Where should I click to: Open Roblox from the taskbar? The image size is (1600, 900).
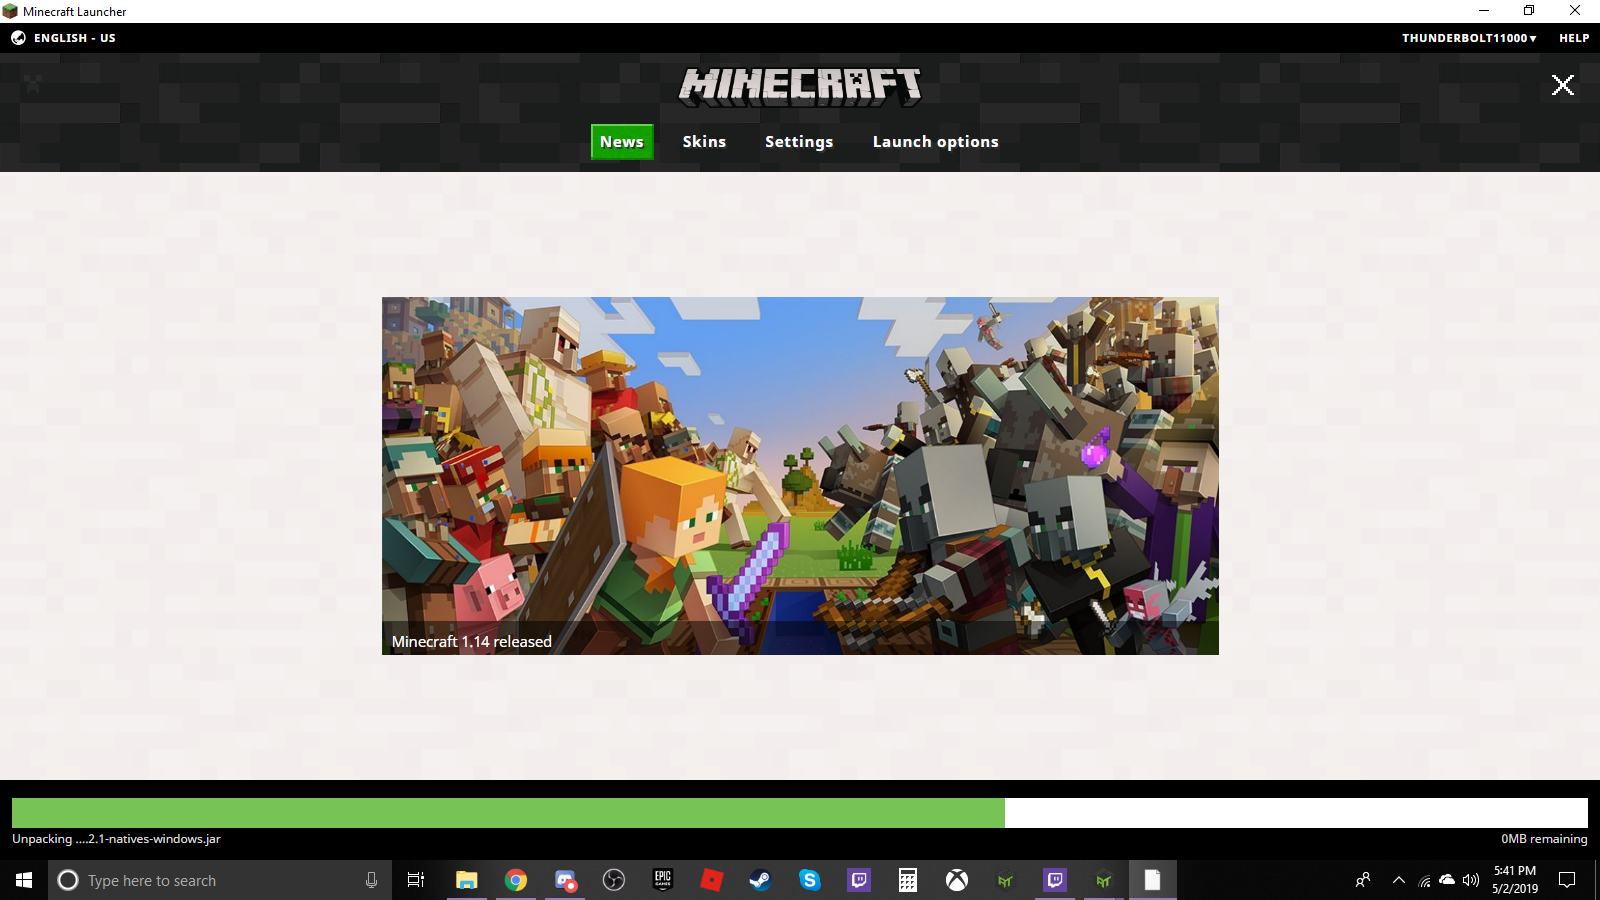click(712, 880)
